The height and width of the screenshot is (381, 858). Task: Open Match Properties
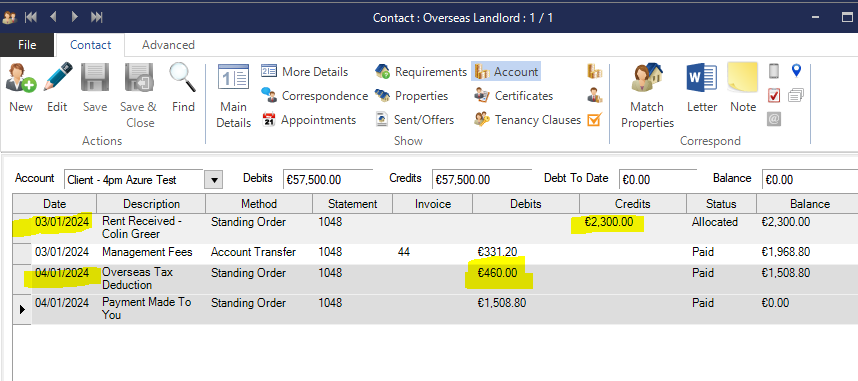click(647, 96)
